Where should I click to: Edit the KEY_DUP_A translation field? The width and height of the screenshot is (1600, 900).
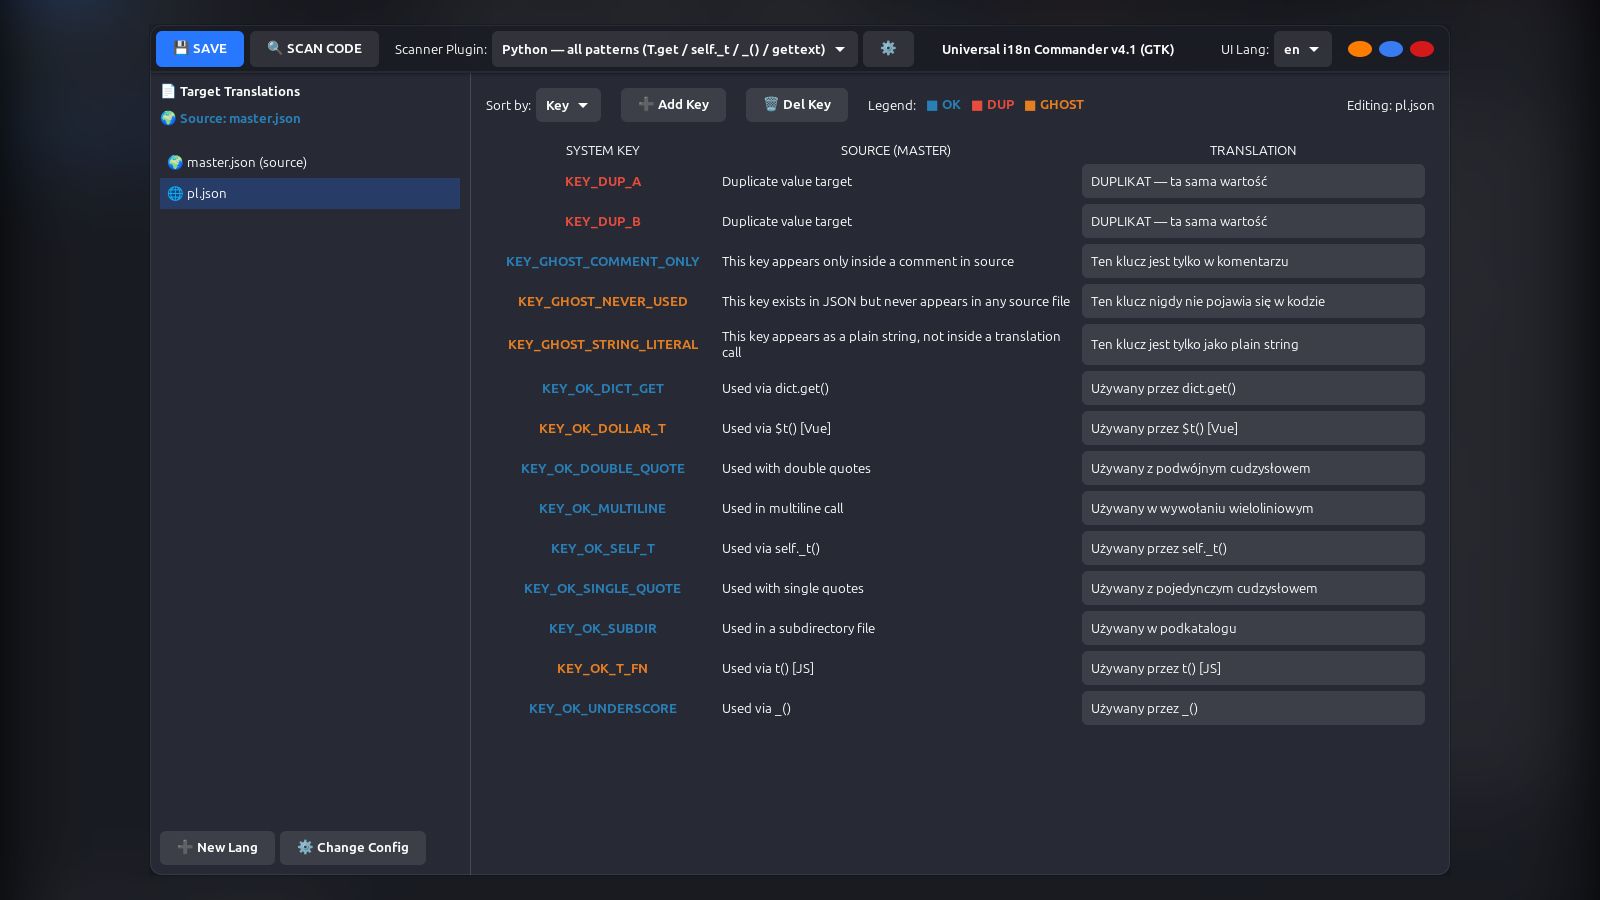[1253, 181]
